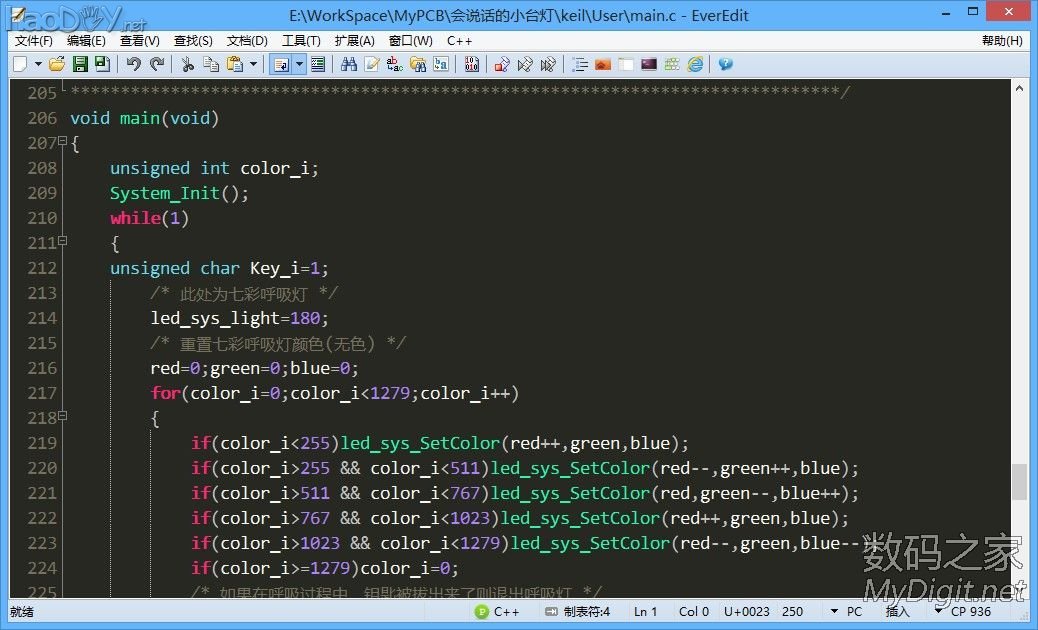Open the paste button dropdown arrow
The height and width of the screenshot is (630, 1038).
click(253, 64)
